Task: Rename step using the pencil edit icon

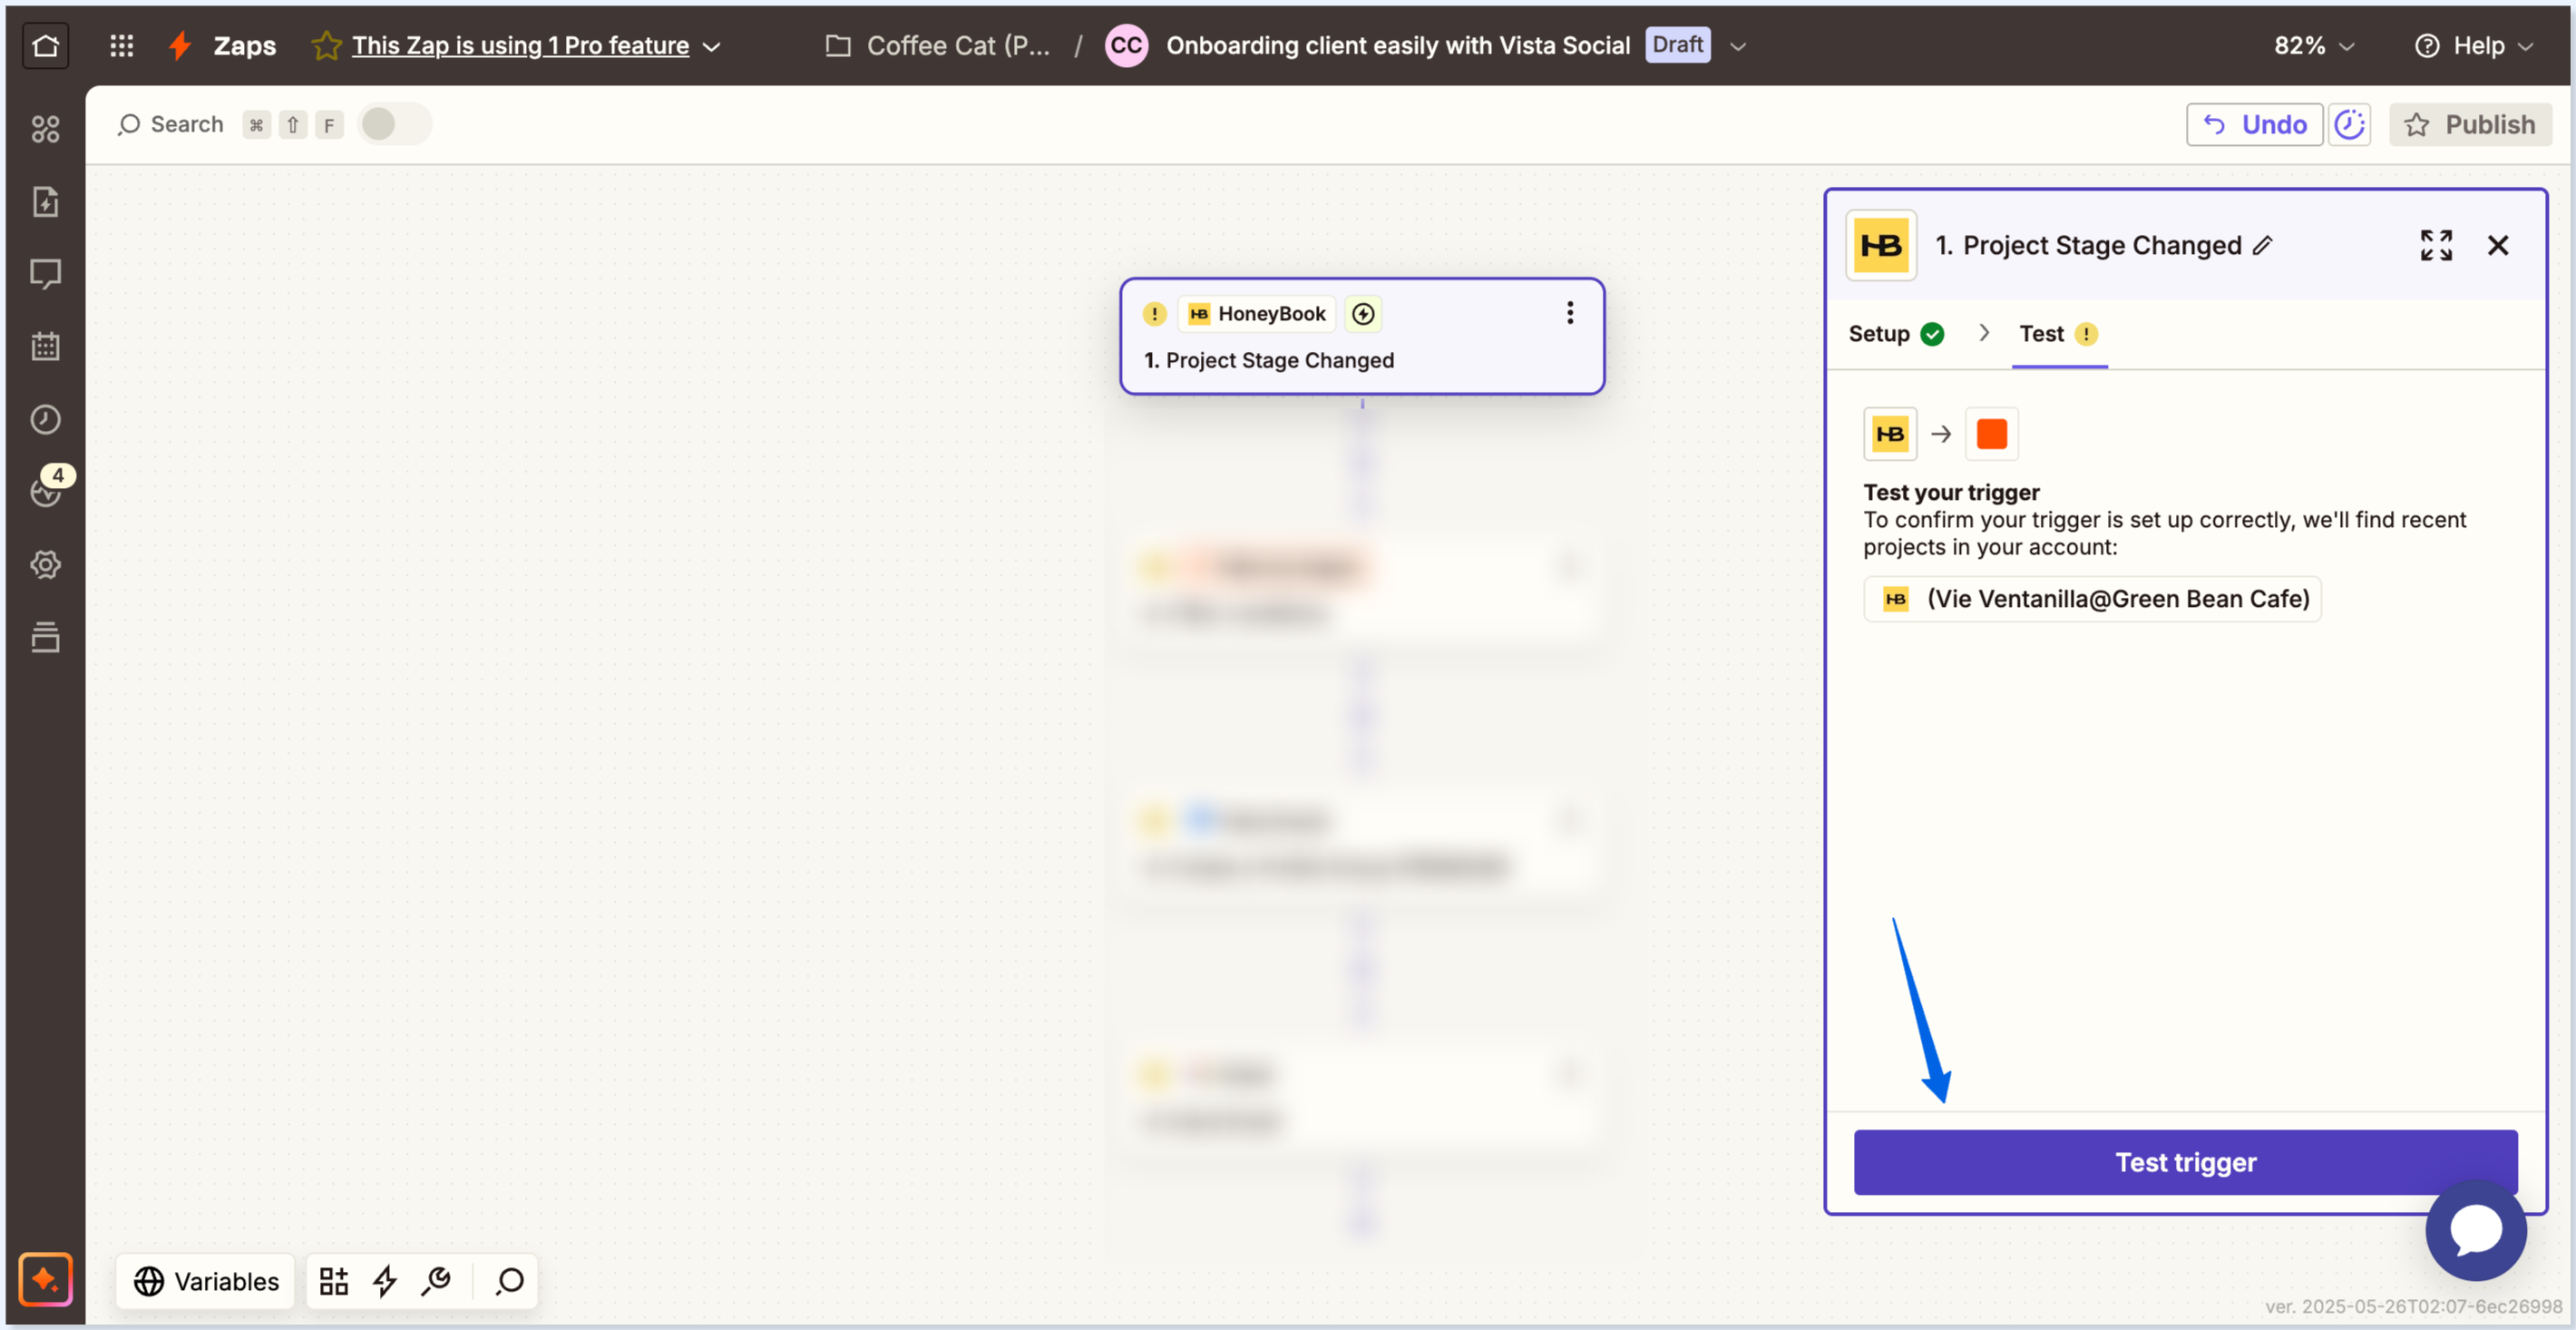Action: coord(2263,246)
